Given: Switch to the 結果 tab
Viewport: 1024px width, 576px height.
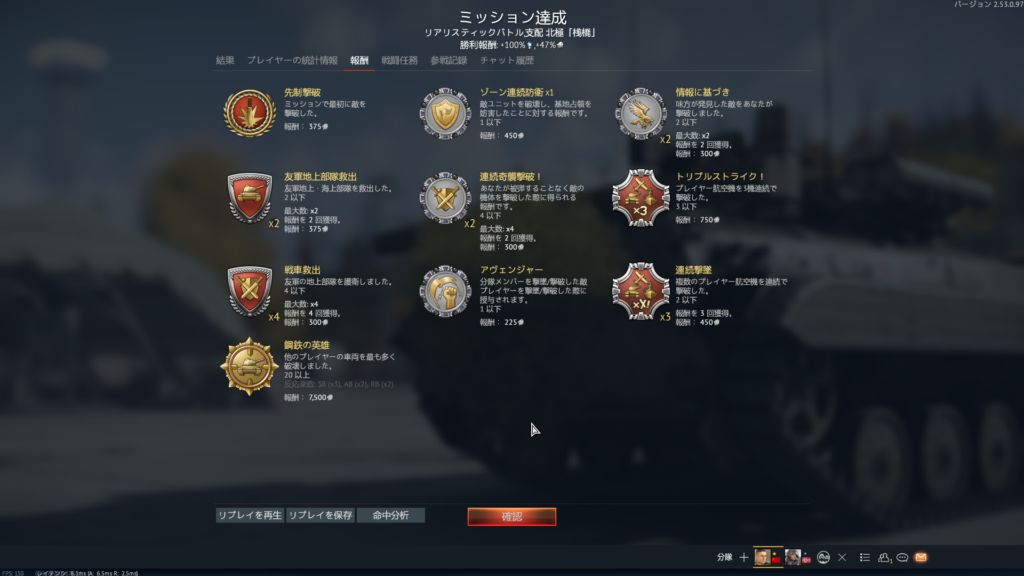Looking at the screenshot, I should point(225,60).
